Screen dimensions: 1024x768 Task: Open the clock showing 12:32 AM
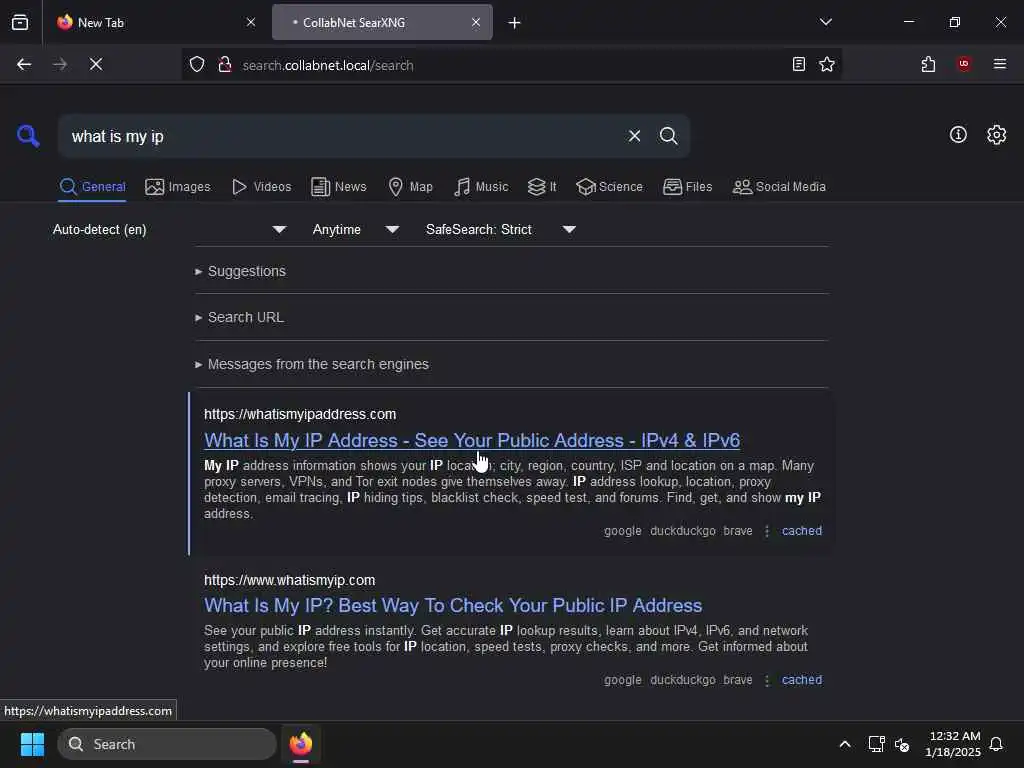coord(953,744)
